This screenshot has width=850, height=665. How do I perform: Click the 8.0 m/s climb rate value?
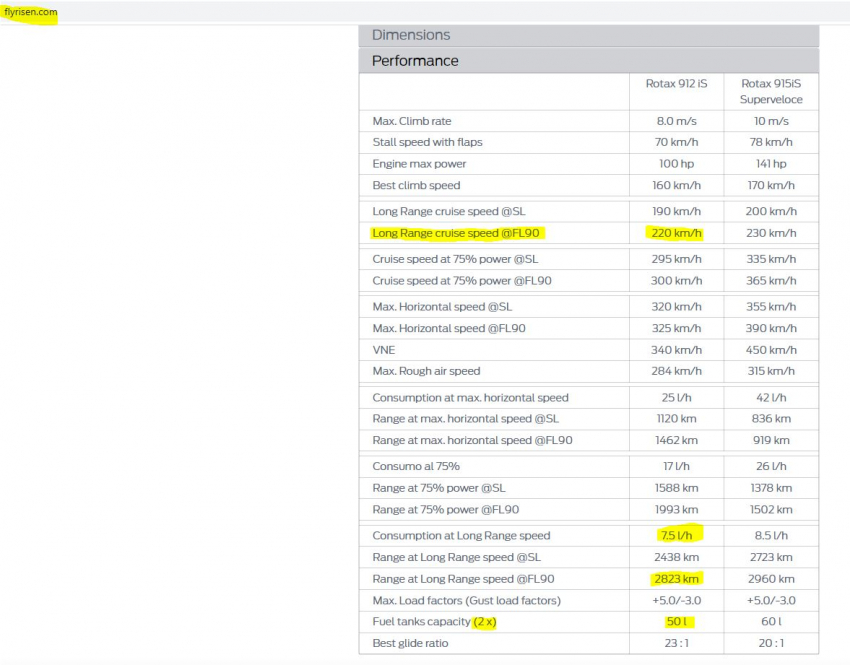(677, 121)
